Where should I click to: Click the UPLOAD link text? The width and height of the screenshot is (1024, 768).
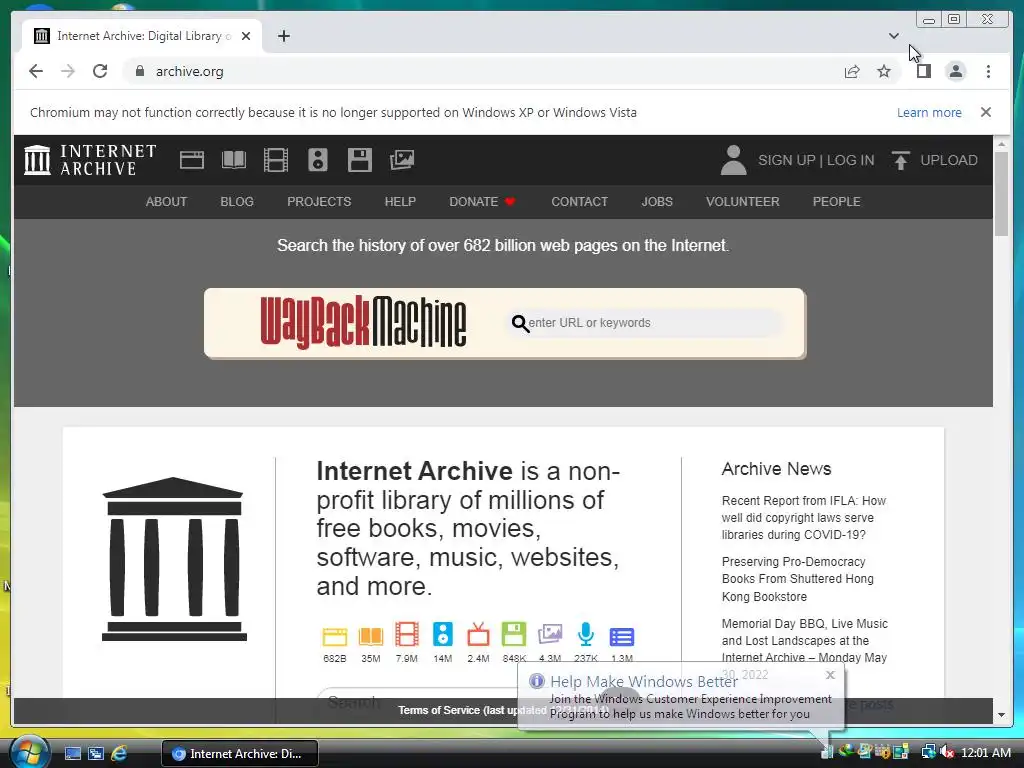tap(948, 160)
